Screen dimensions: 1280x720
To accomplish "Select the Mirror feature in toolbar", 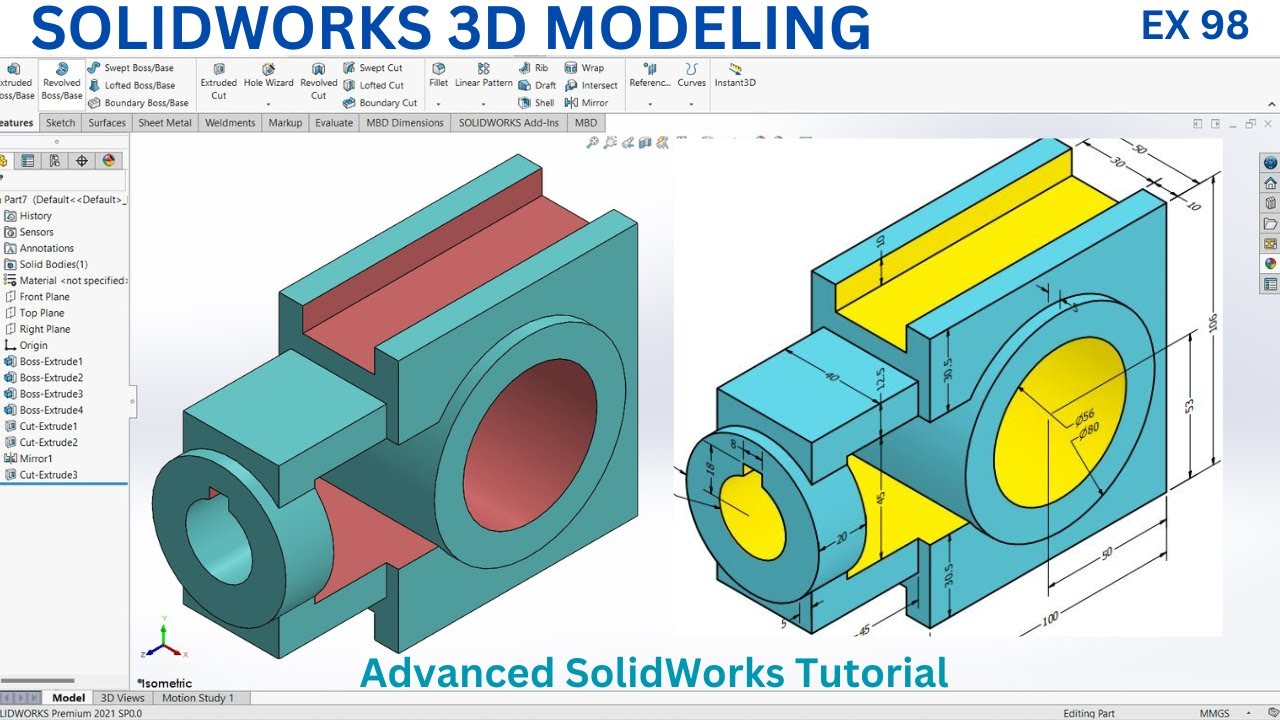I will [x=586, y=102].
